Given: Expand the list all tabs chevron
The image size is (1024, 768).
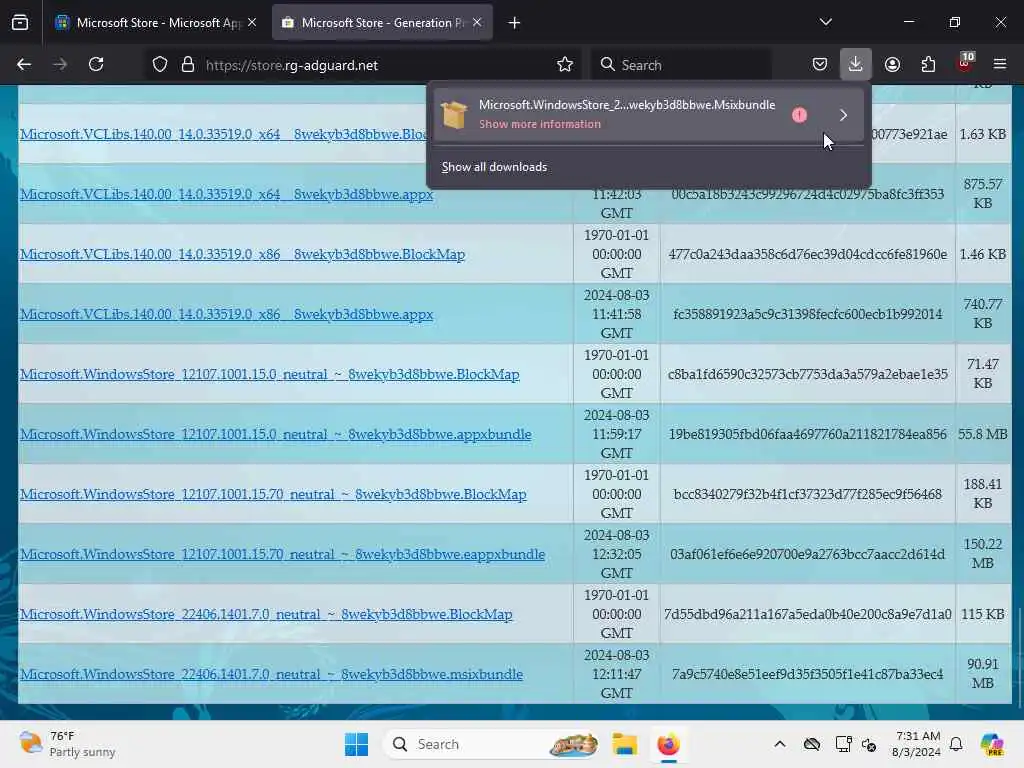Looking at the screenshot, I should [825, 22].
